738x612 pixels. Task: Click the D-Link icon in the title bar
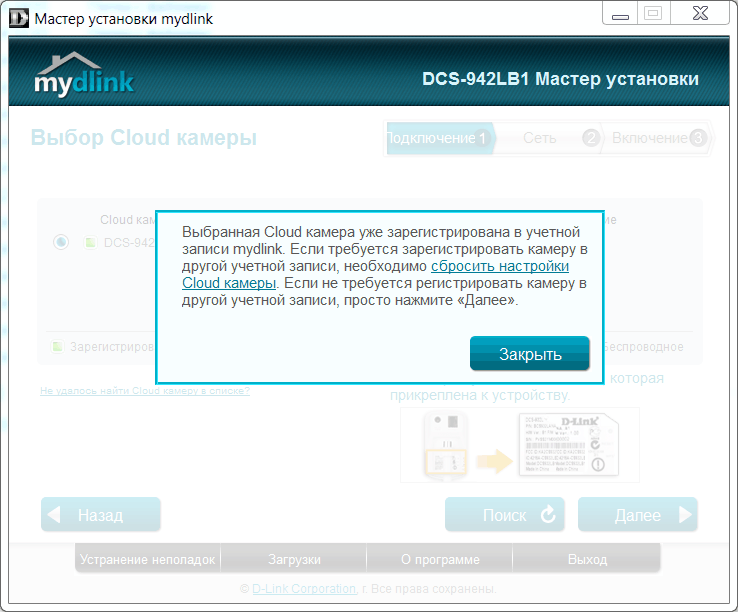coord(19,18)
